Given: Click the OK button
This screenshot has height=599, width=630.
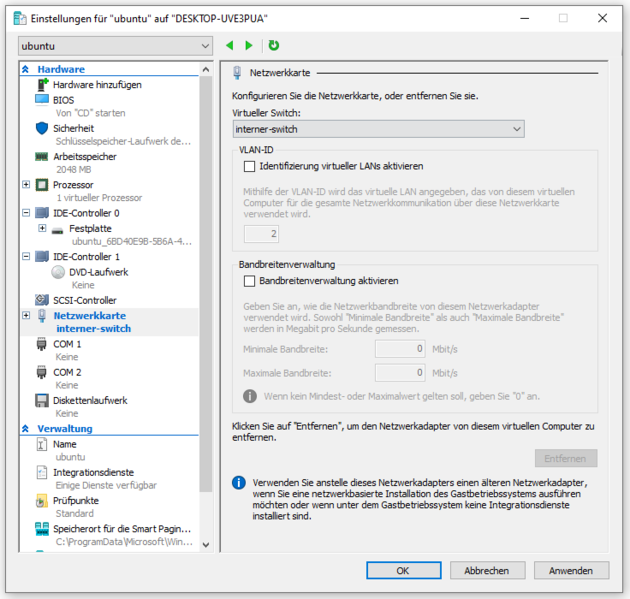Looking at the screenshot, I should [403, 570].
